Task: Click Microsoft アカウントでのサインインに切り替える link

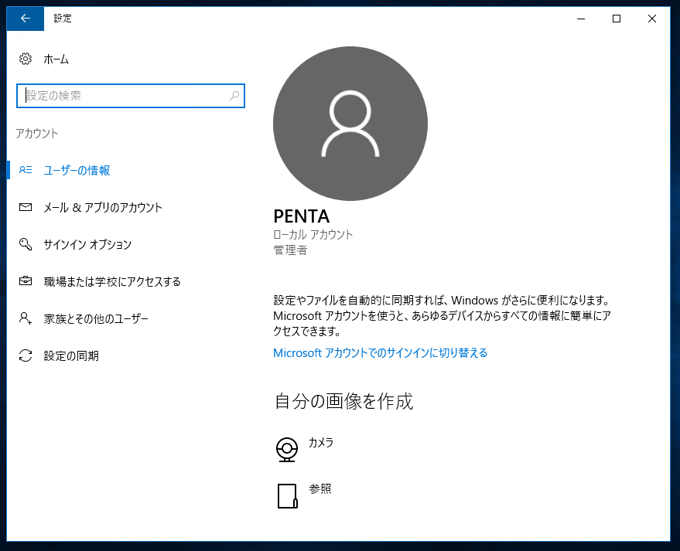Action: click(380, 353)
